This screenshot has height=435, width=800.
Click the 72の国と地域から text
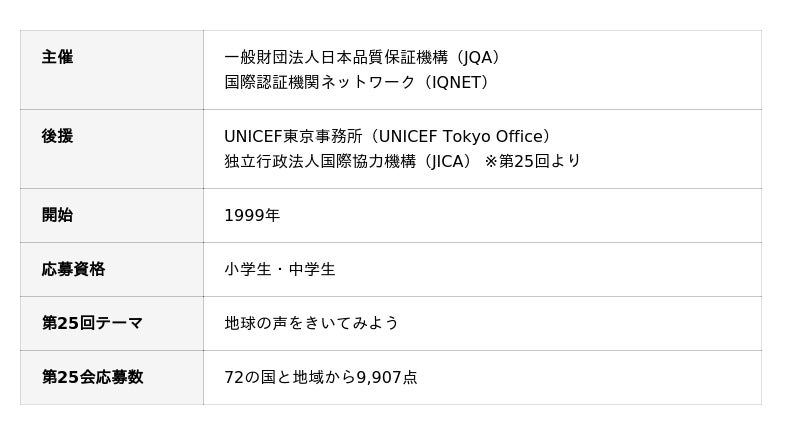click(290, 378)
